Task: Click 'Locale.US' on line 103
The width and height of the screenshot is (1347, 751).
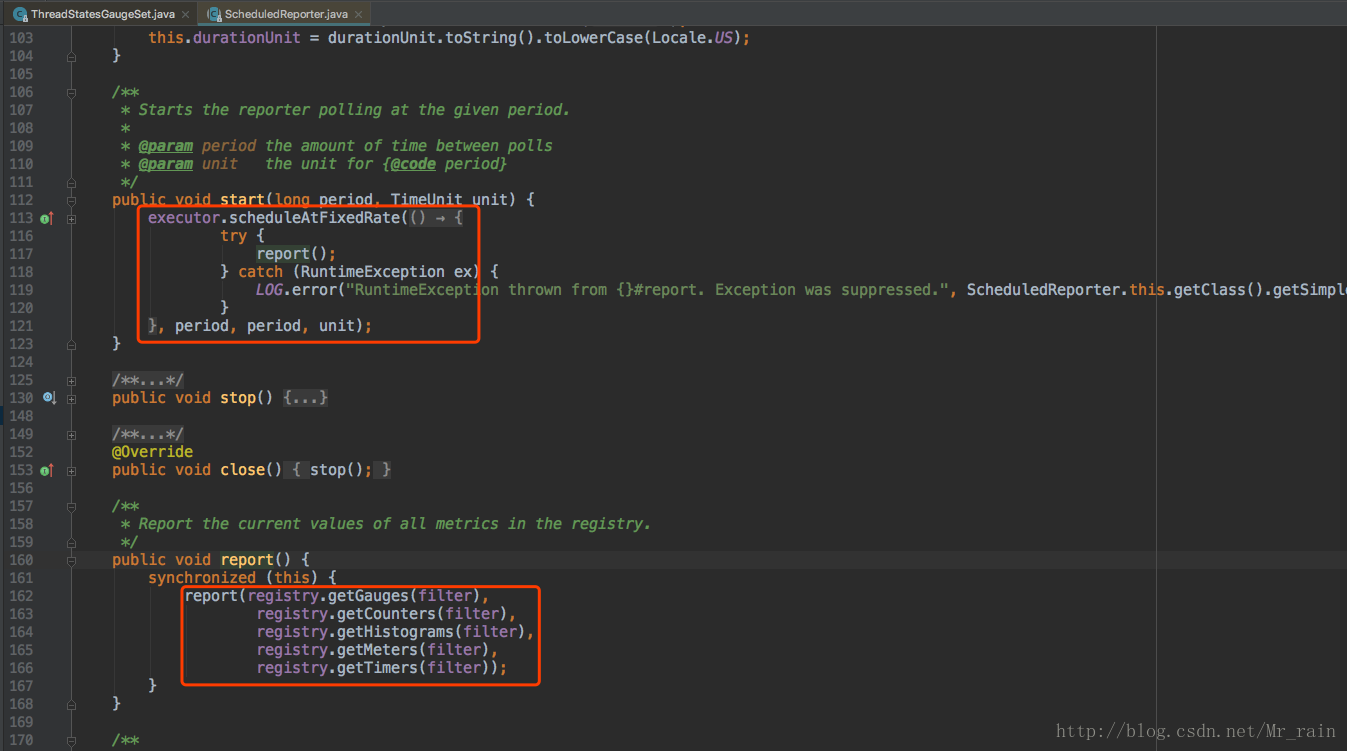Action: pos(693,38)
